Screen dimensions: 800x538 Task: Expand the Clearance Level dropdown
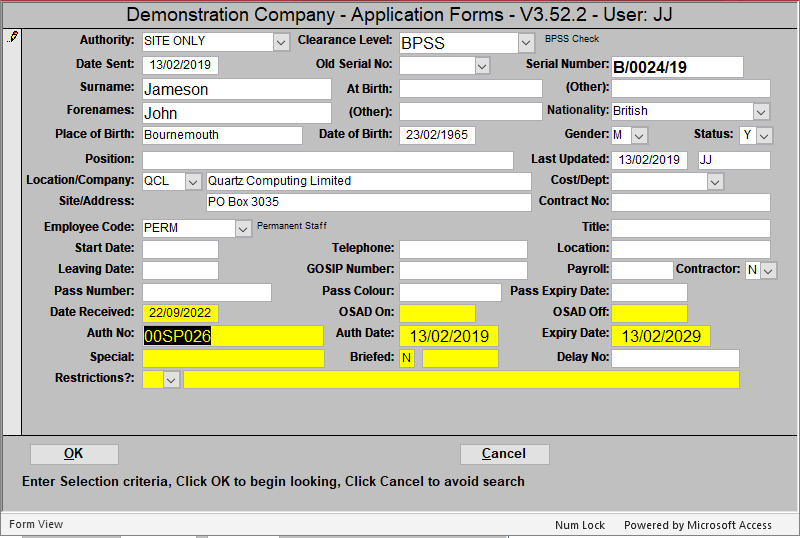tap(526, 43)
